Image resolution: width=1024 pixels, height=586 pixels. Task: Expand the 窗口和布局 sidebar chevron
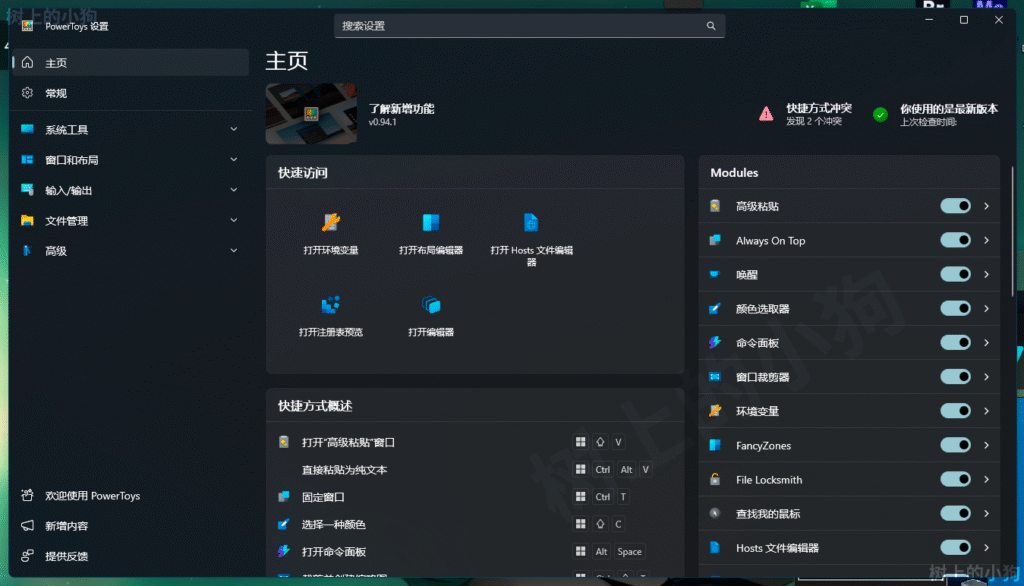click(234, 159)
